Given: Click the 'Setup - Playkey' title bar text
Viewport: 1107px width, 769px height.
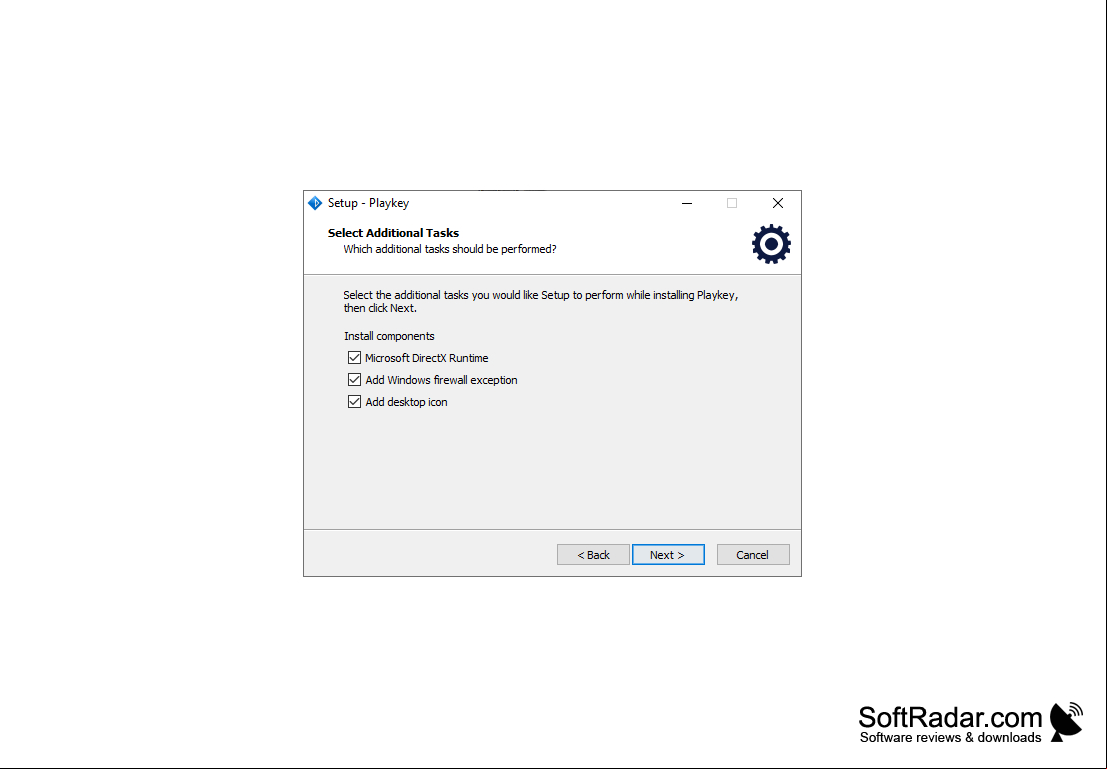Looking at the screenshot, I should [x=369, y=203].
